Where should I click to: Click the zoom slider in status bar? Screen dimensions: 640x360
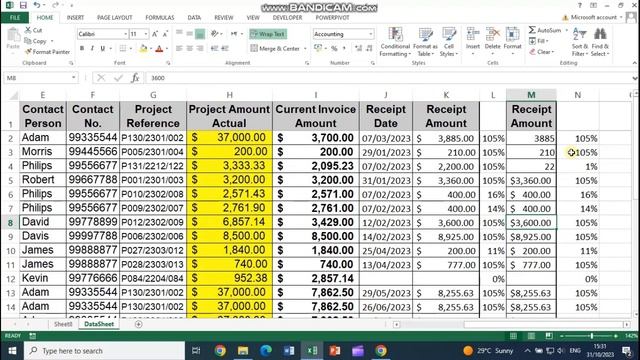point(591,336)
